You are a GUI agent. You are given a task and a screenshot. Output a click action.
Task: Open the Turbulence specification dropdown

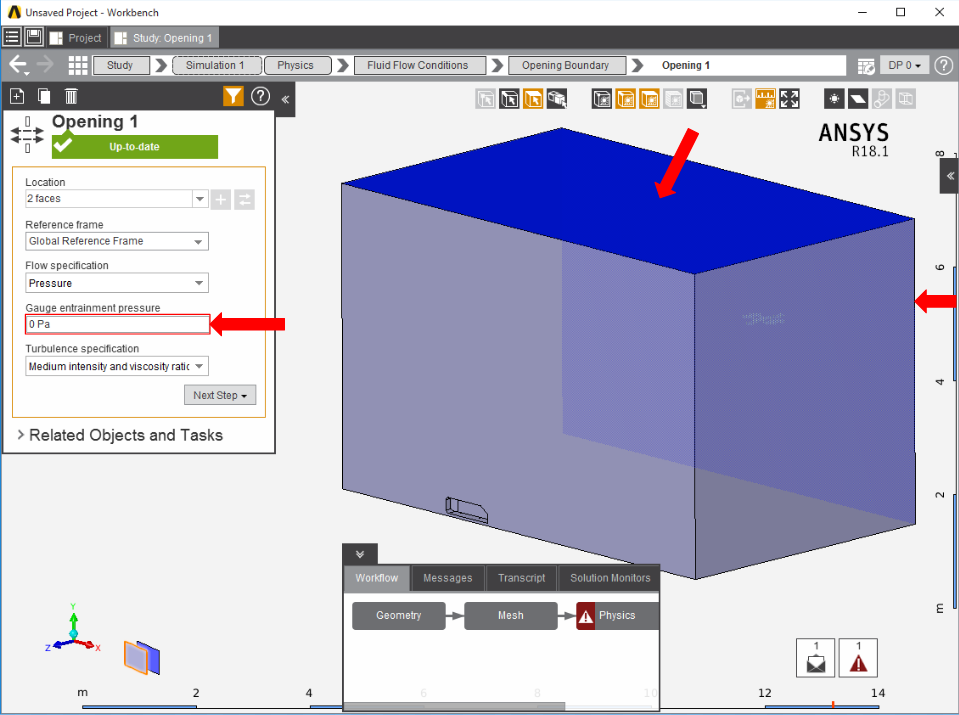click(117, 366)
